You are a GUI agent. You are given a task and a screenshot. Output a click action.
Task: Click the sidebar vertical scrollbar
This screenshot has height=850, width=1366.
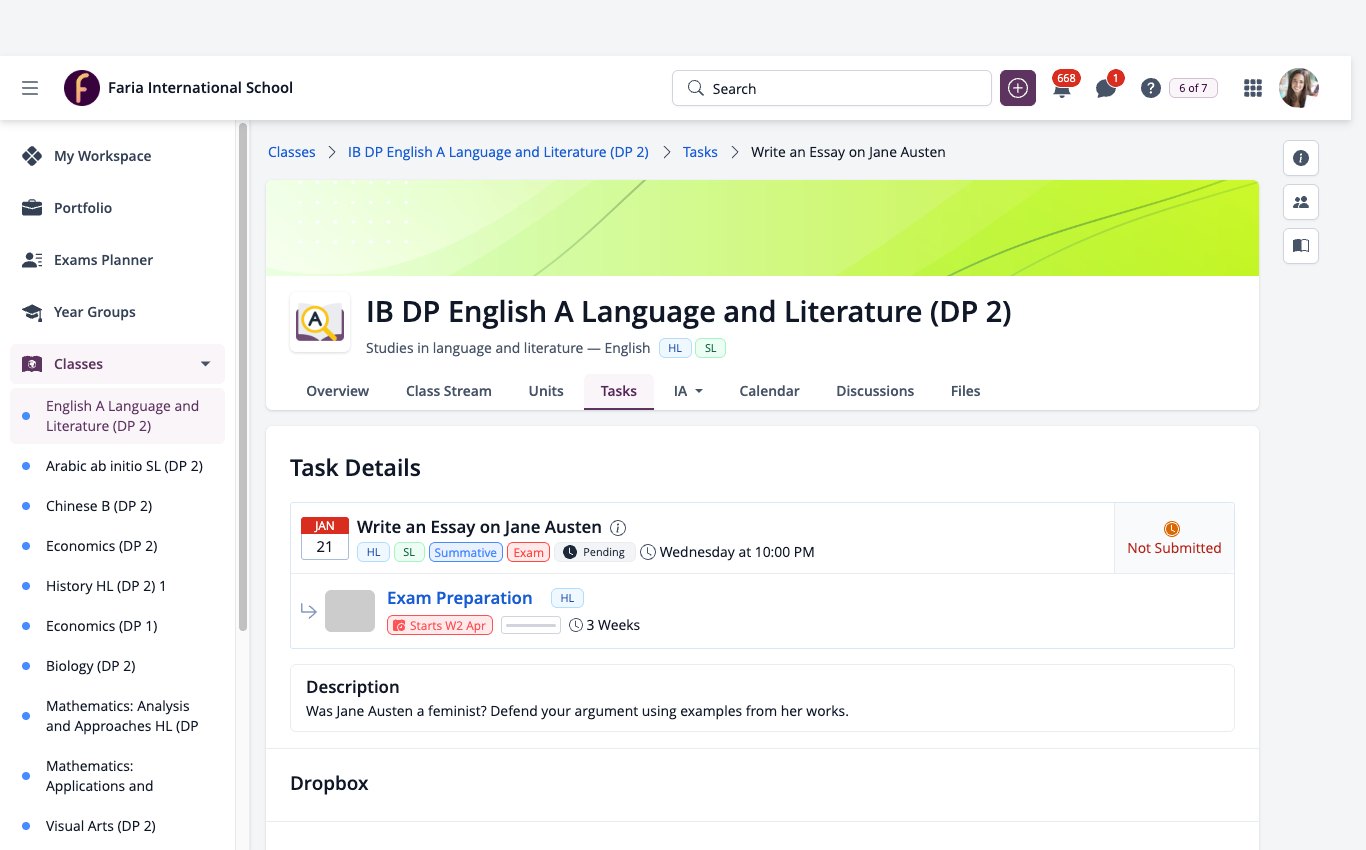[x=243, y=376]
